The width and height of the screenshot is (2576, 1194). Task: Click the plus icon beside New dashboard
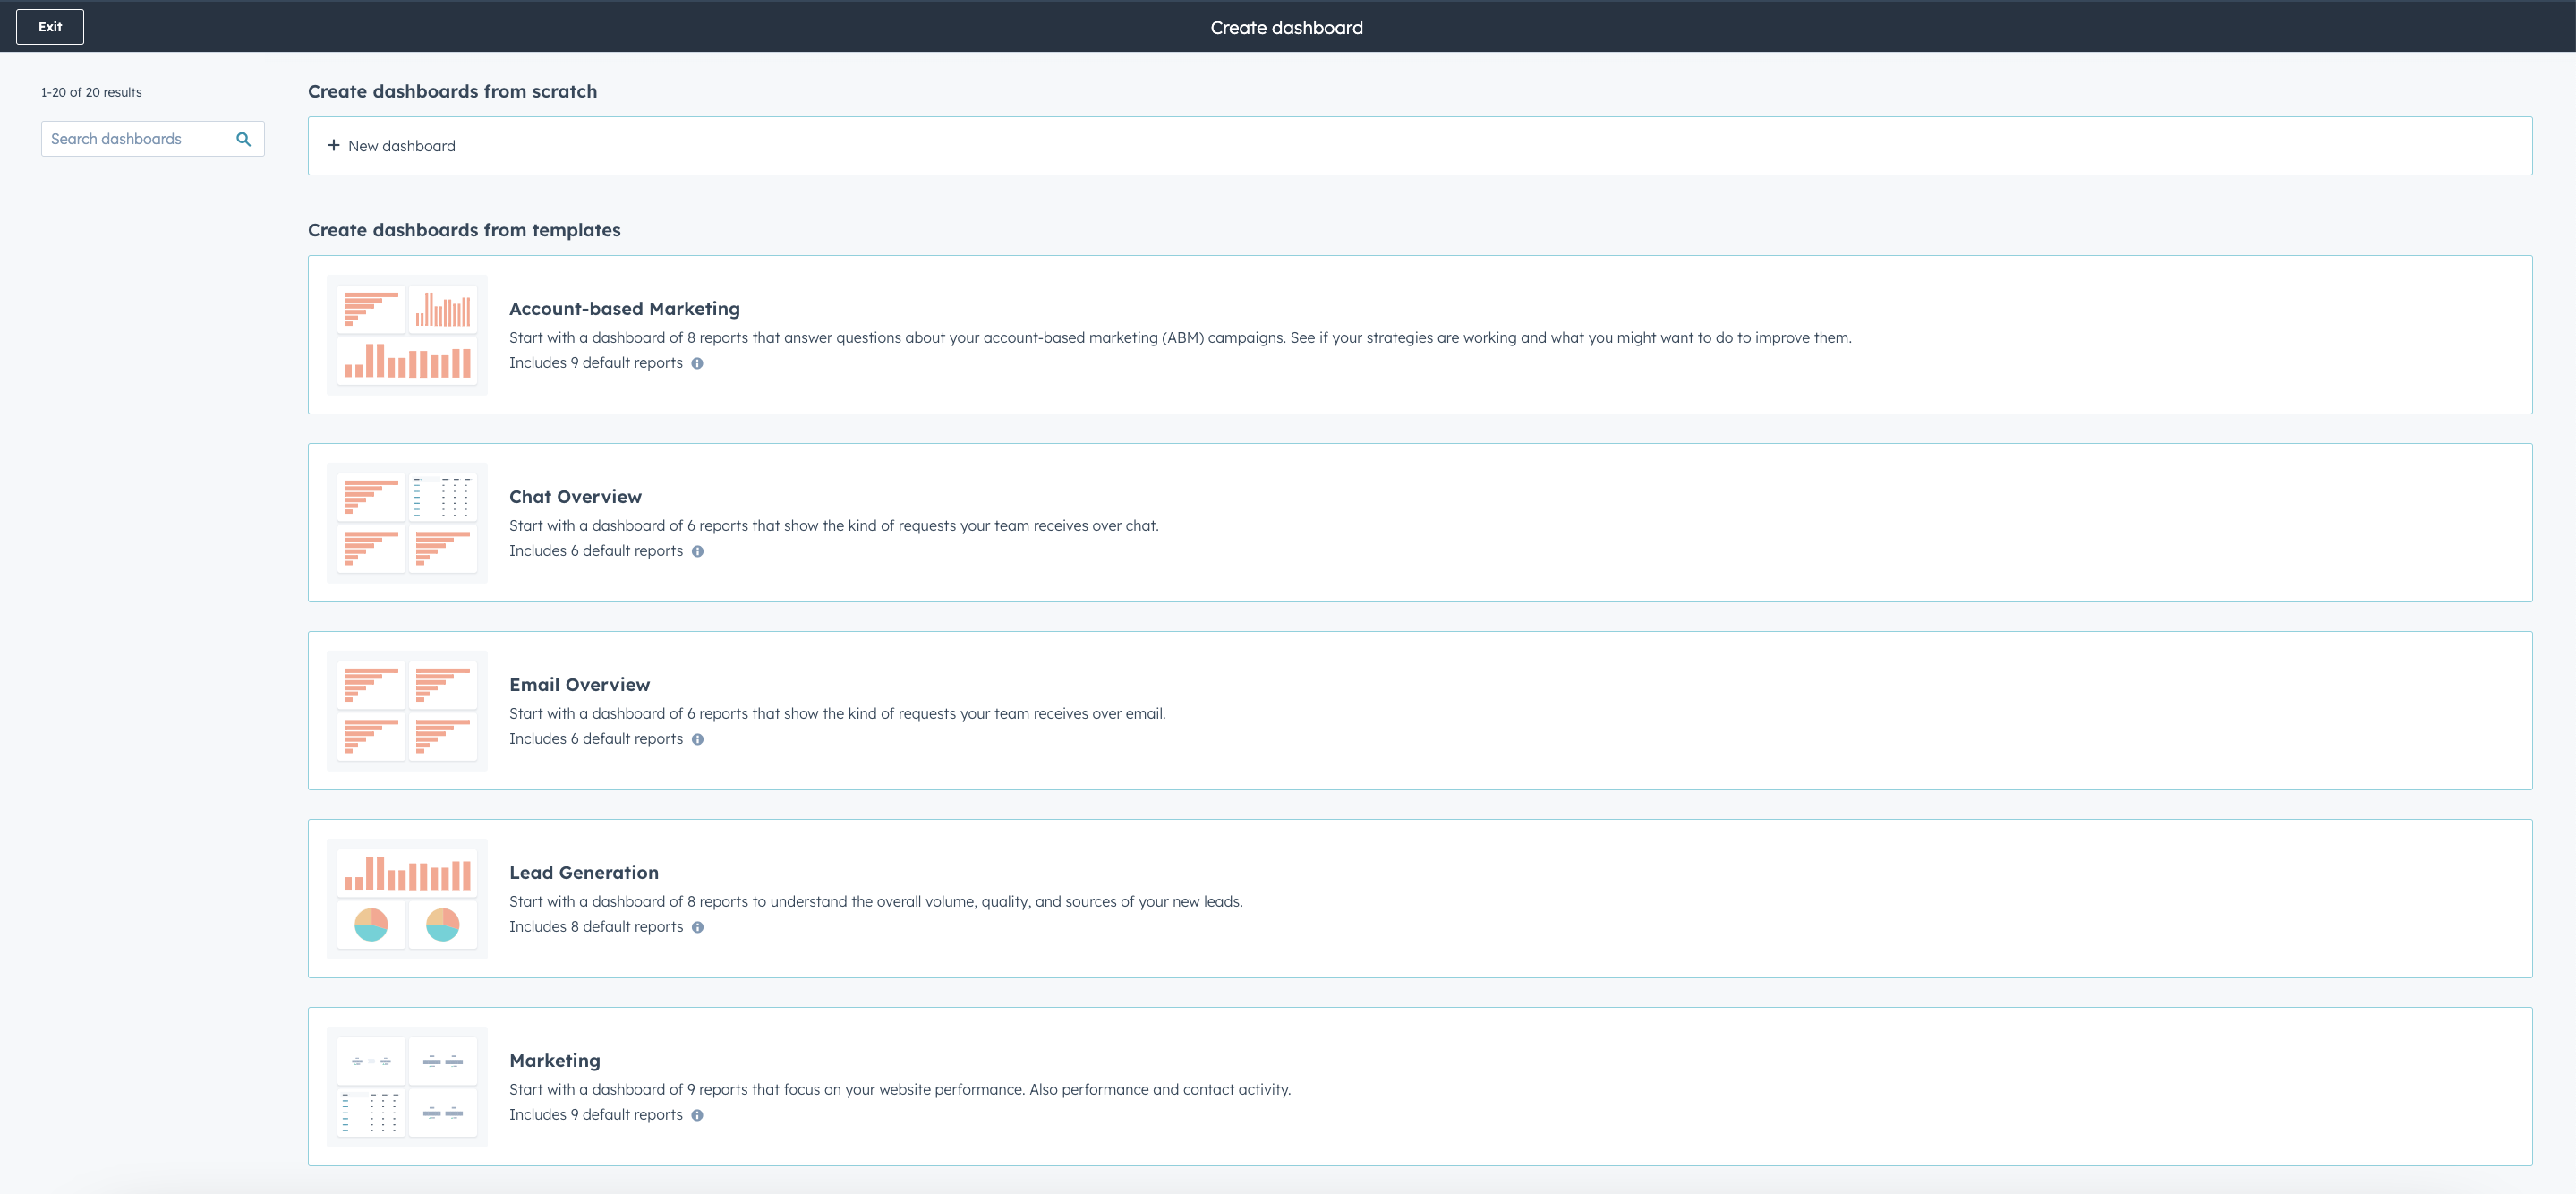[x=334, y=146]
